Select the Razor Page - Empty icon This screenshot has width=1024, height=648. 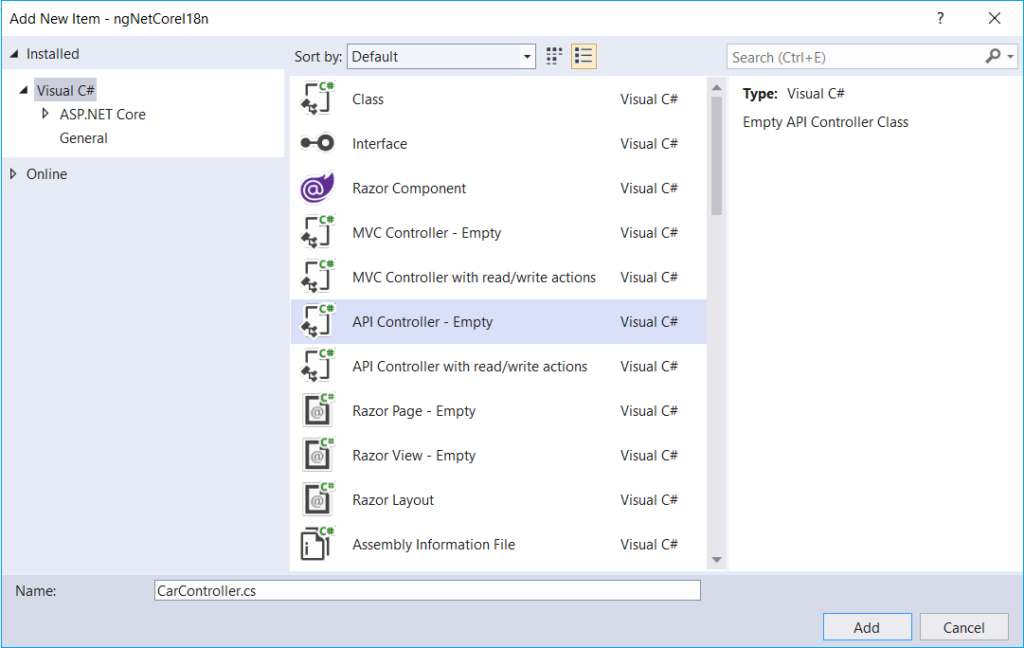[317, 410]
